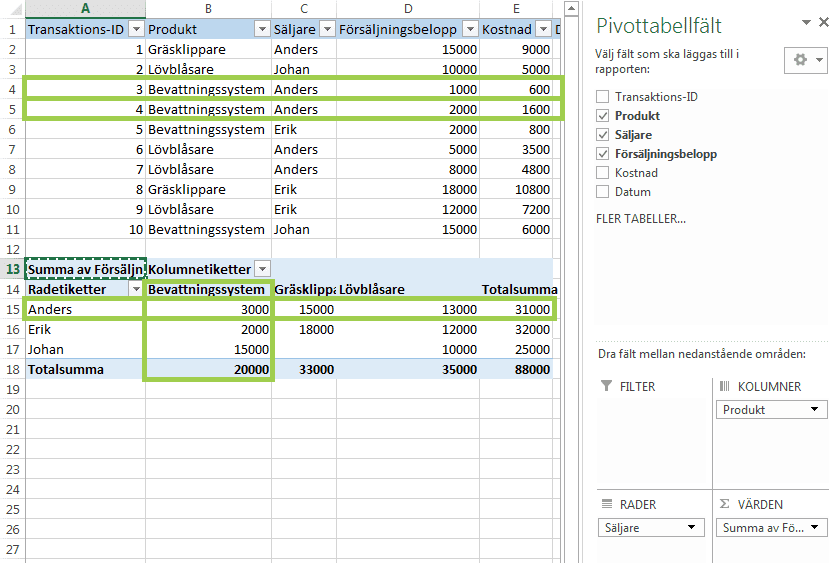Click the 18000 sales amount in row 9
The image size is (829, 563).
click(408, 189)
